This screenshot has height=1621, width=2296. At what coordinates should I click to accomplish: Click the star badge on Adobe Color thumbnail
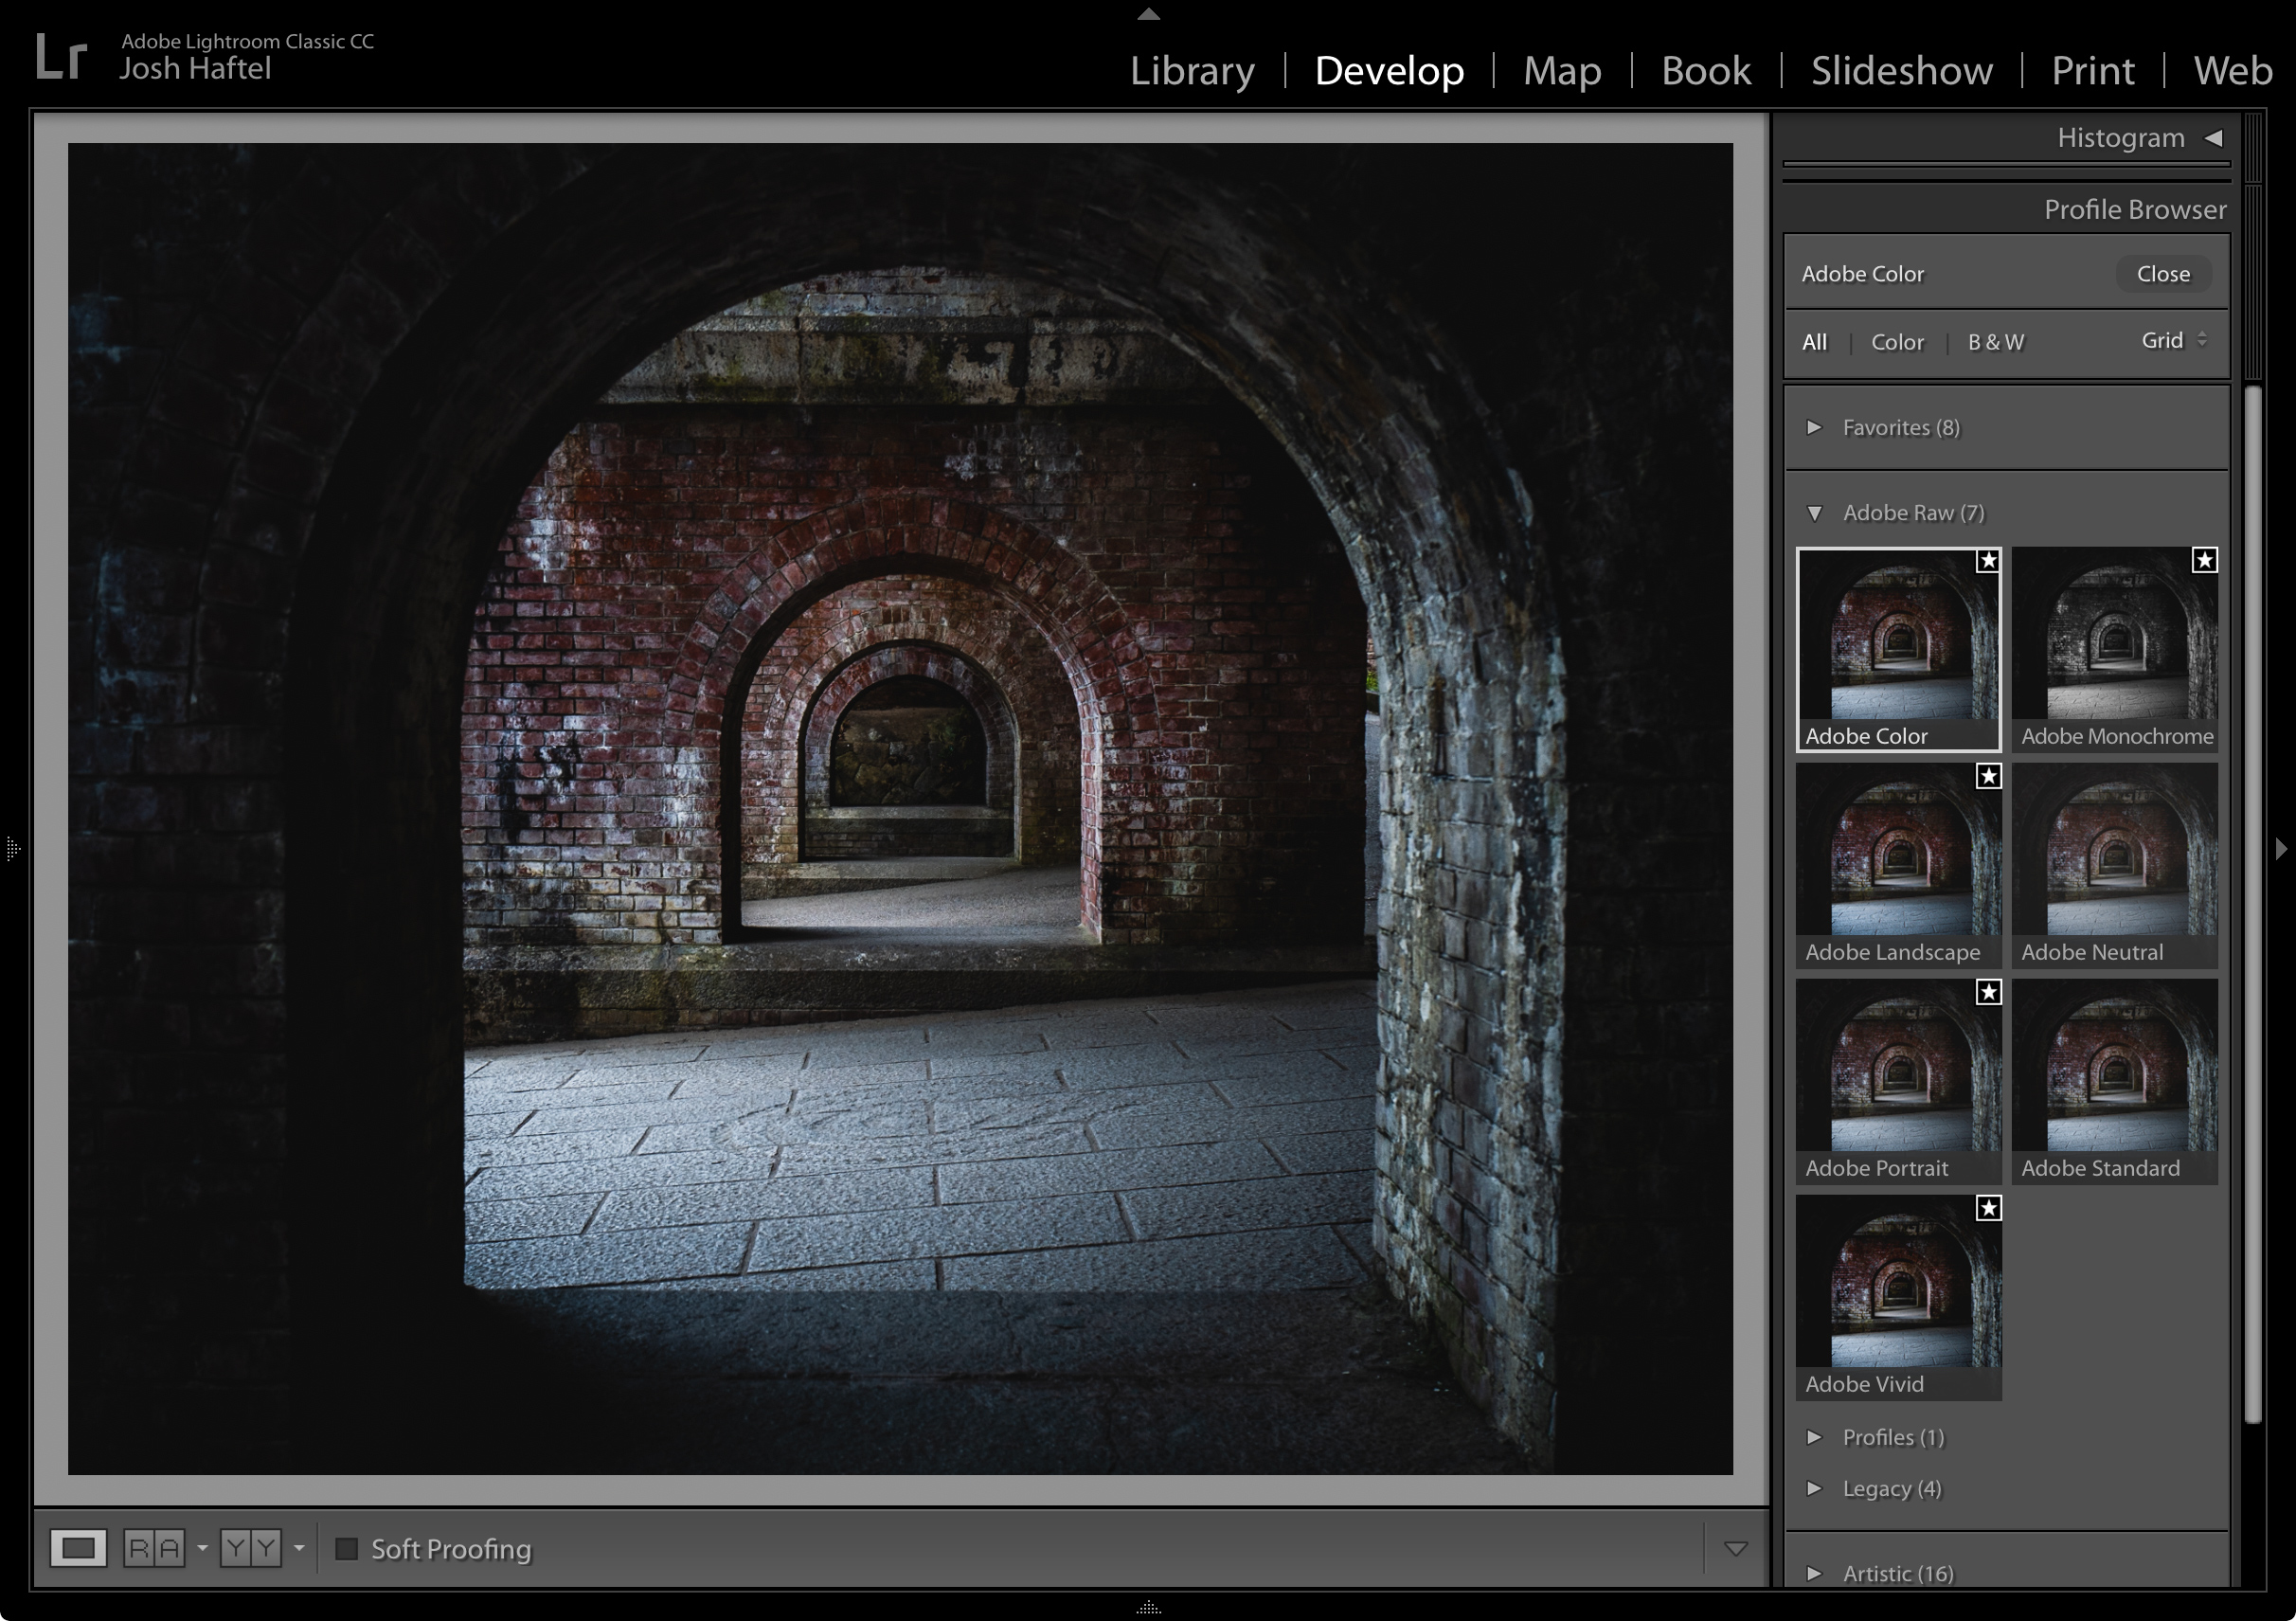point(1987,562)
